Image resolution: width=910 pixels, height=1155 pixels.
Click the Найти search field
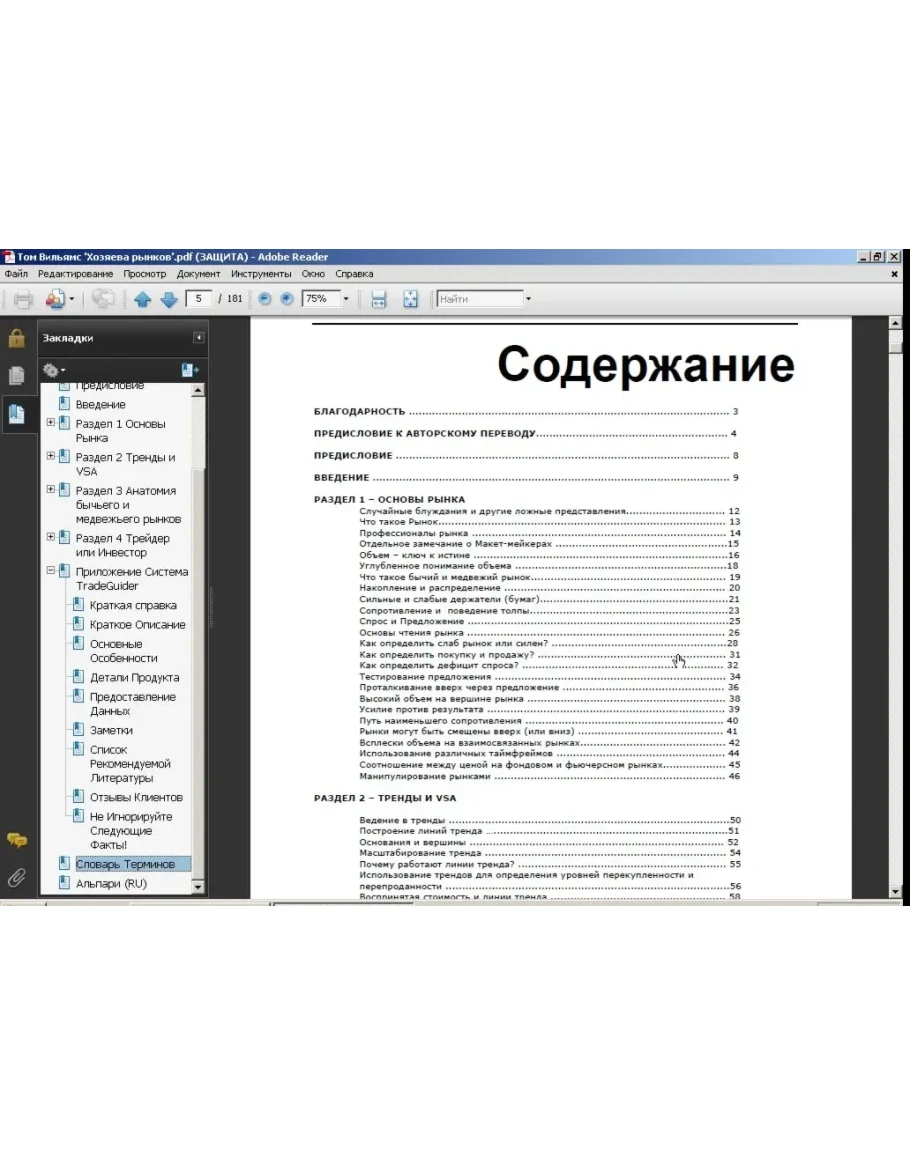(x=479, y=299)
